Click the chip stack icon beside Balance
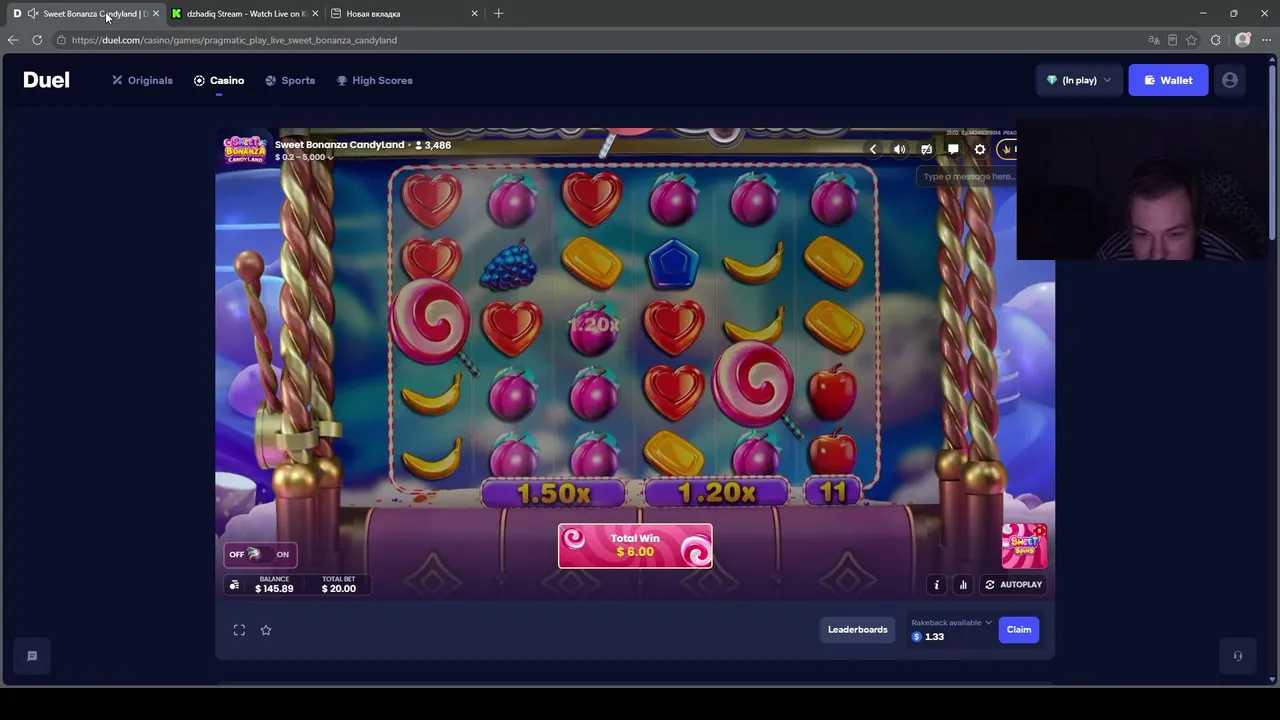The image size is (1280, 720). tap(234, 585)
